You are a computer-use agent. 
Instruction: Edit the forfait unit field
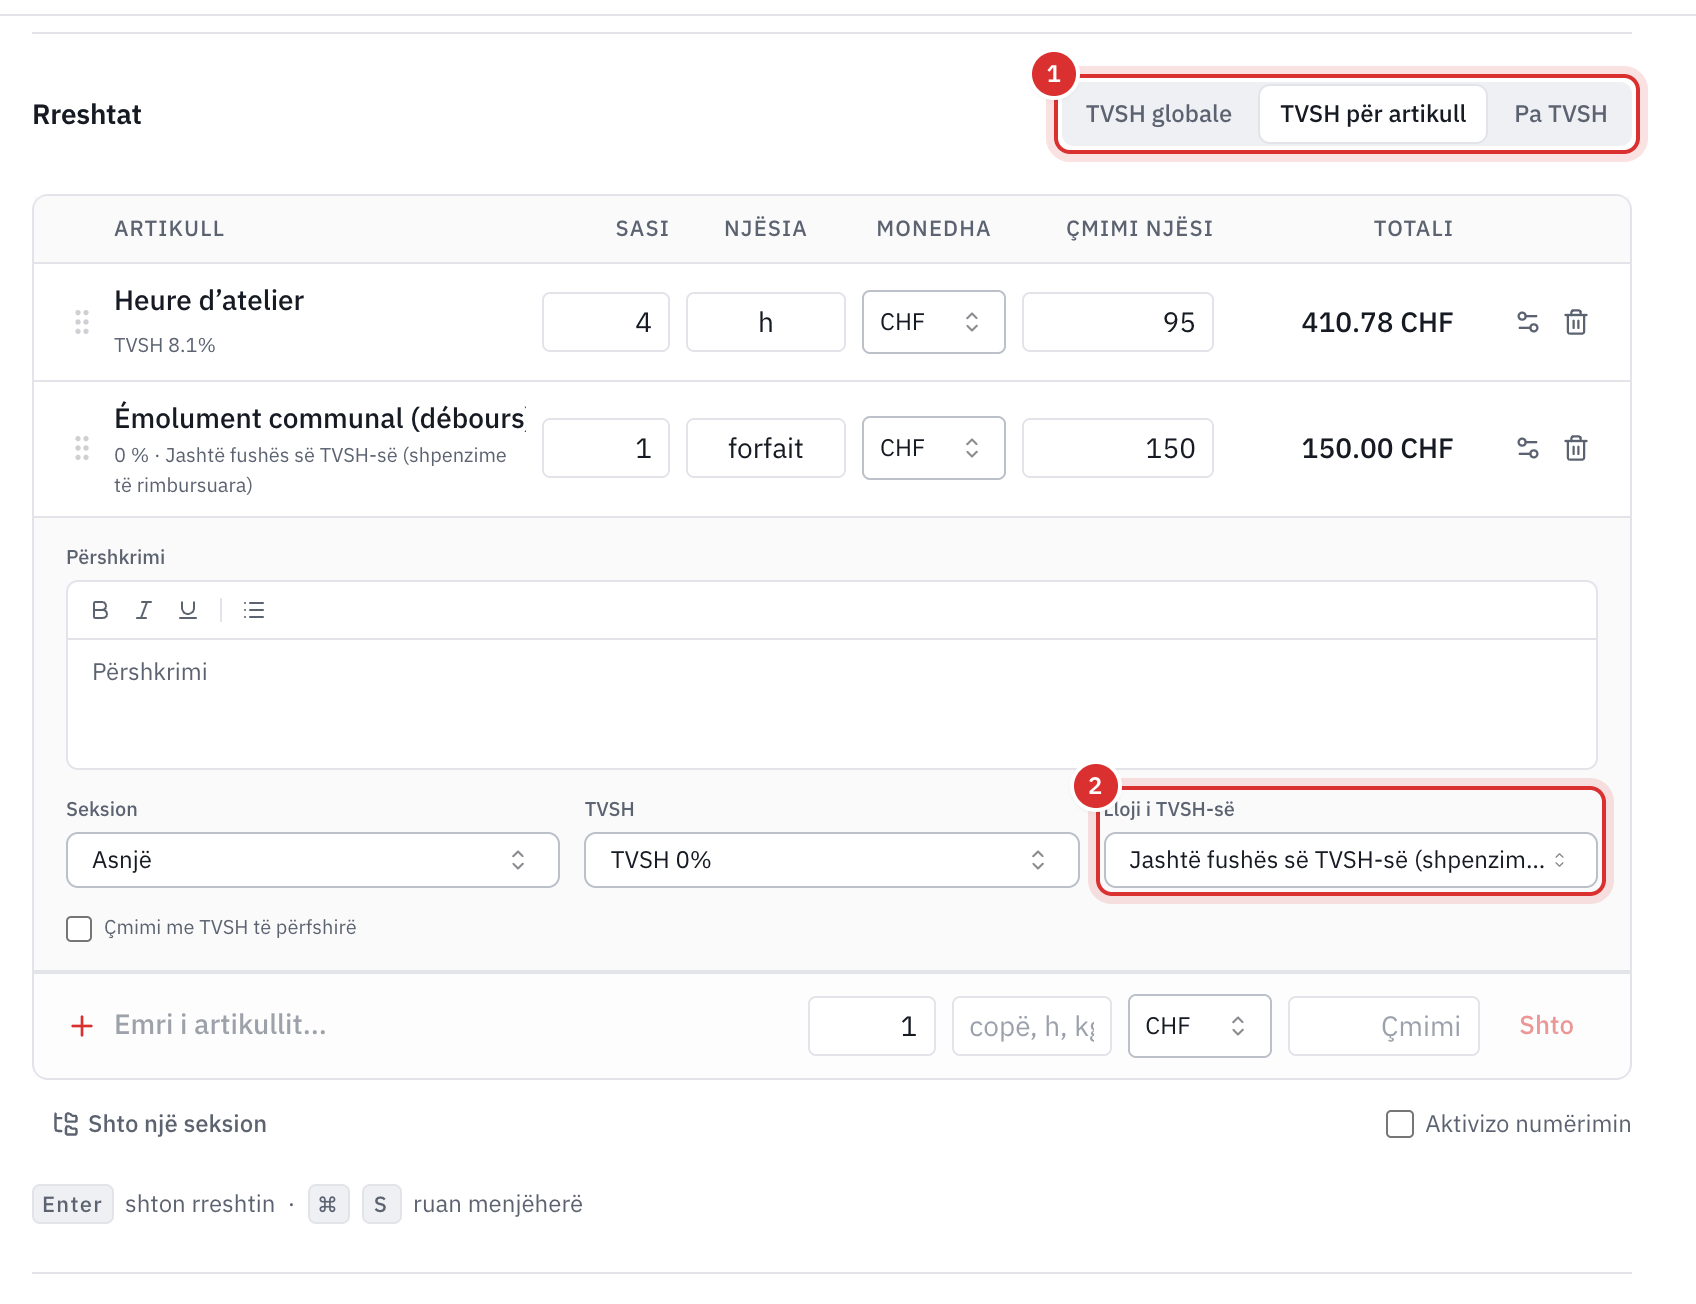(766, 448)
